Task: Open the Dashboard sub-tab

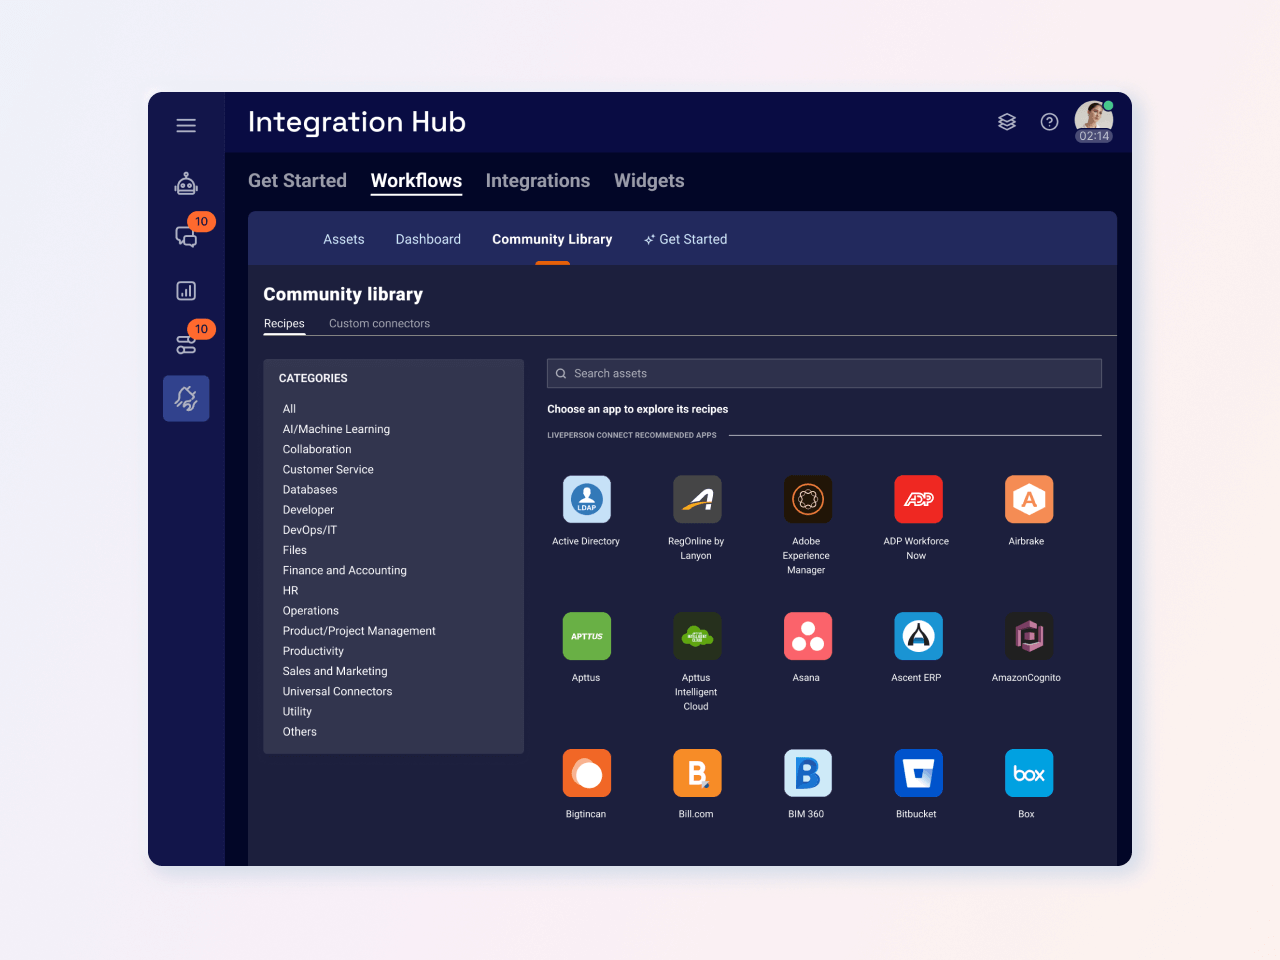Action: 428,239
